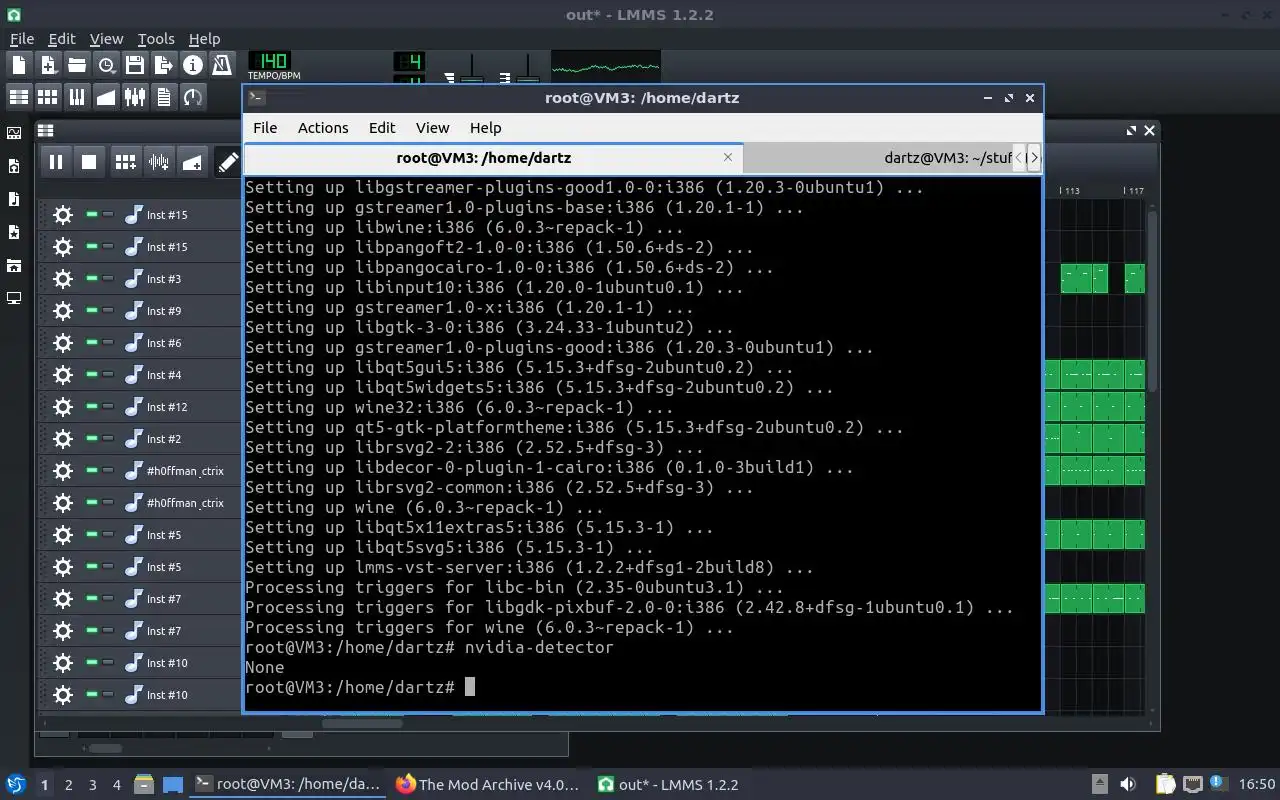
Task: Open My Samples sidebar tab
Action: pos(14,199)
